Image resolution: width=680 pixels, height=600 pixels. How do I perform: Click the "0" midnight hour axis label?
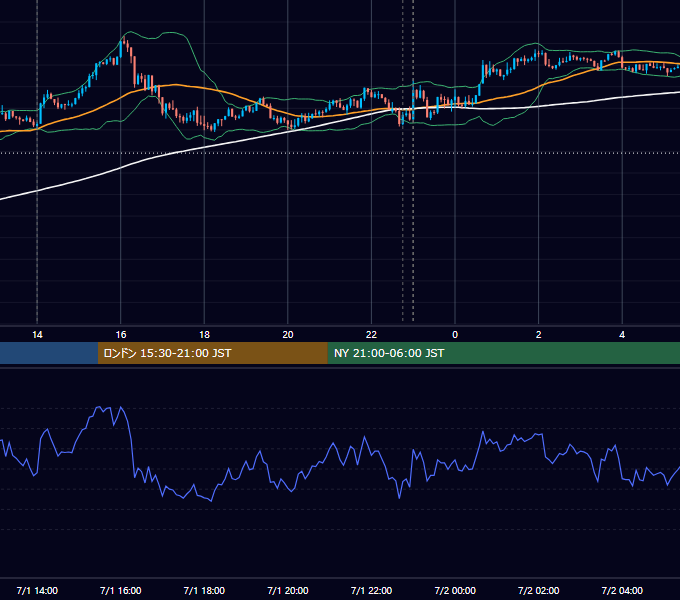(455, 335)
